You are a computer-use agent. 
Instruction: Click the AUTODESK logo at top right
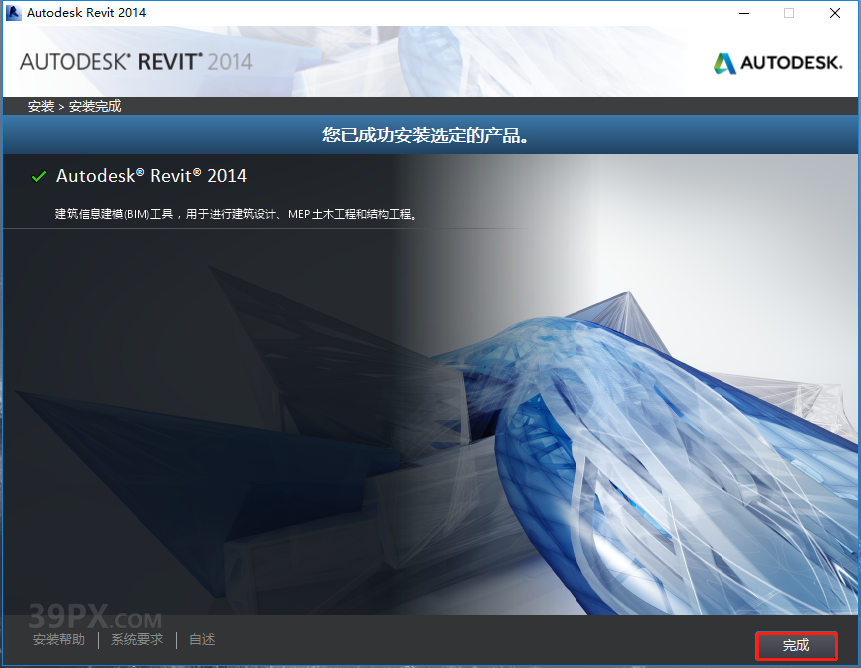[778, 61]
